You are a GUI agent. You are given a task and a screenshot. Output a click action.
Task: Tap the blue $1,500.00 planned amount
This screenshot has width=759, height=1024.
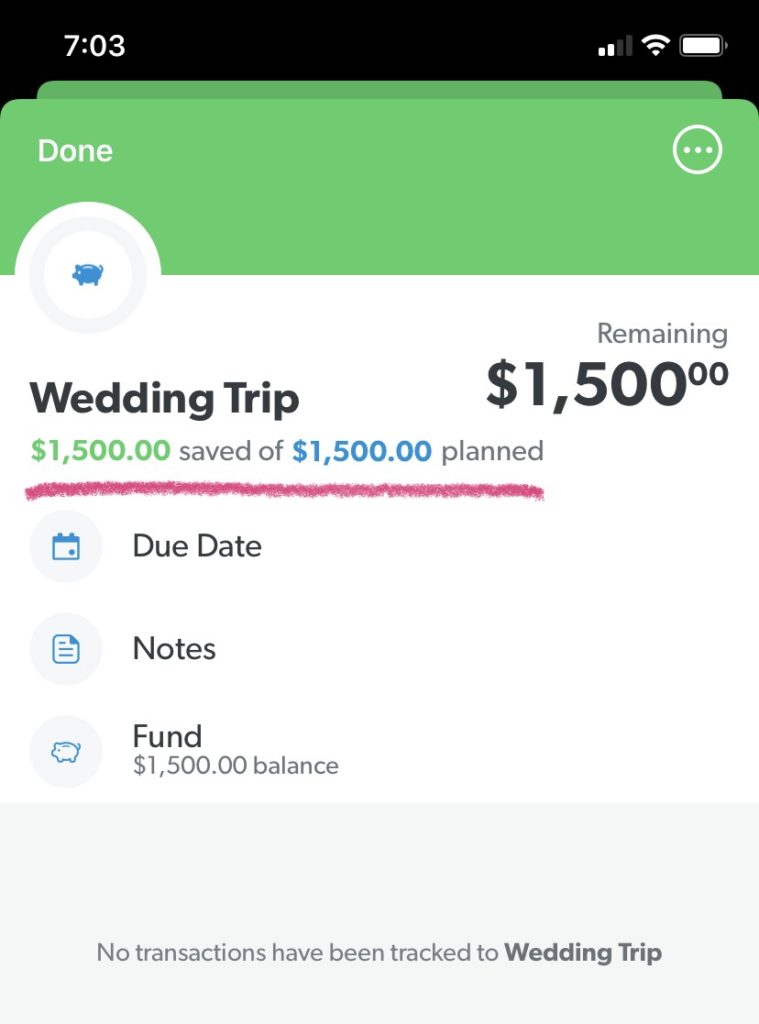(x=362, y=451)
